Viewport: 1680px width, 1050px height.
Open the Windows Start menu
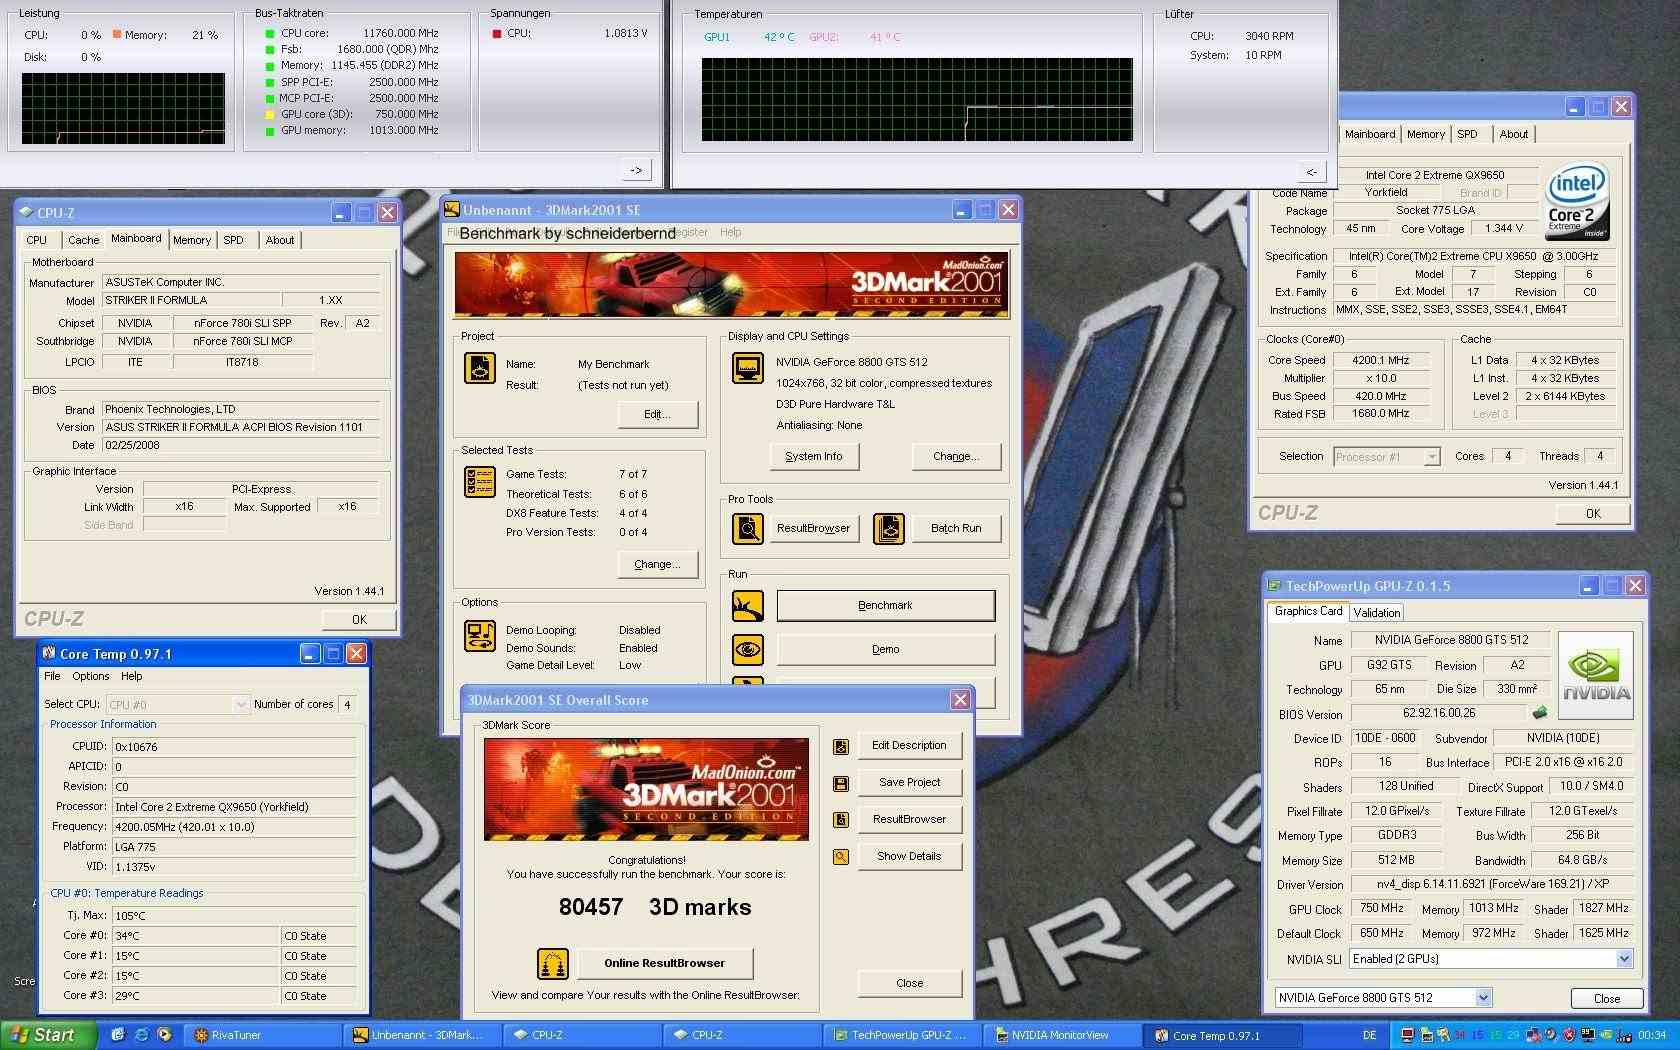click(48, 1035)
